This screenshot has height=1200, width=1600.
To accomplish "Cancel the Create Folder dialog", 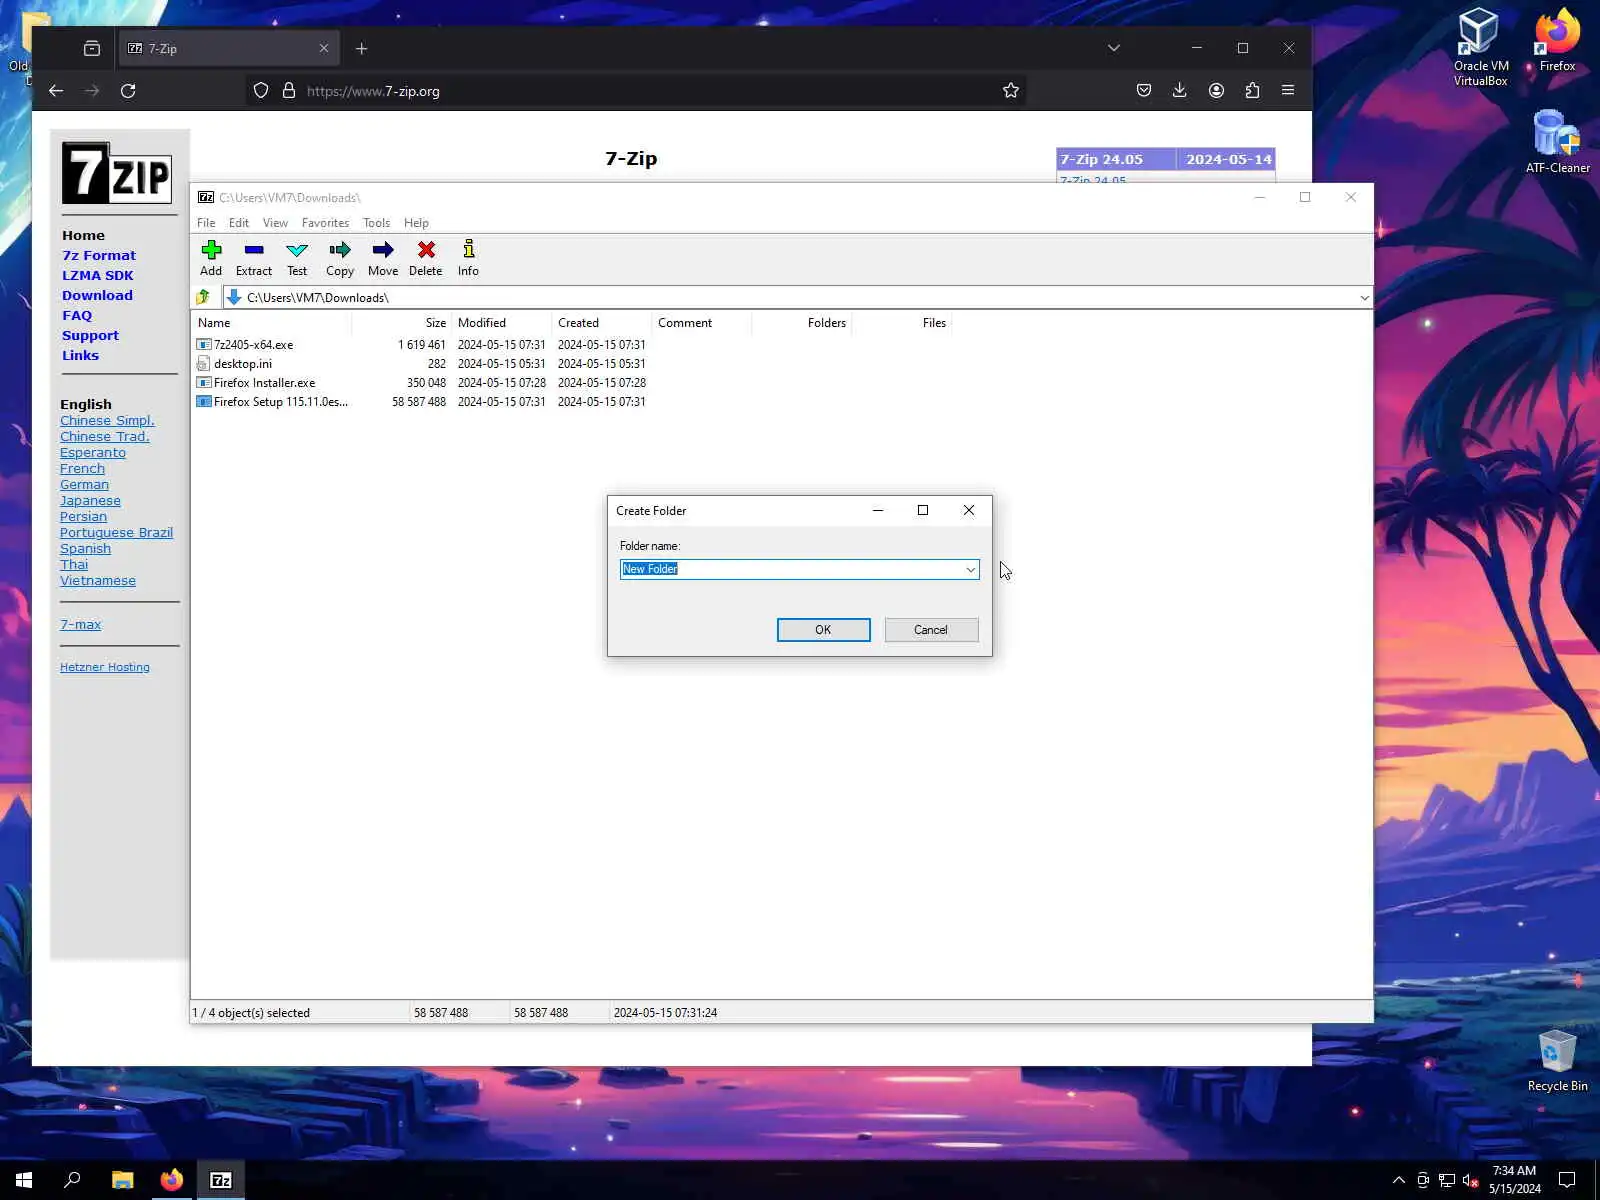I will click(x=930, y=630).
